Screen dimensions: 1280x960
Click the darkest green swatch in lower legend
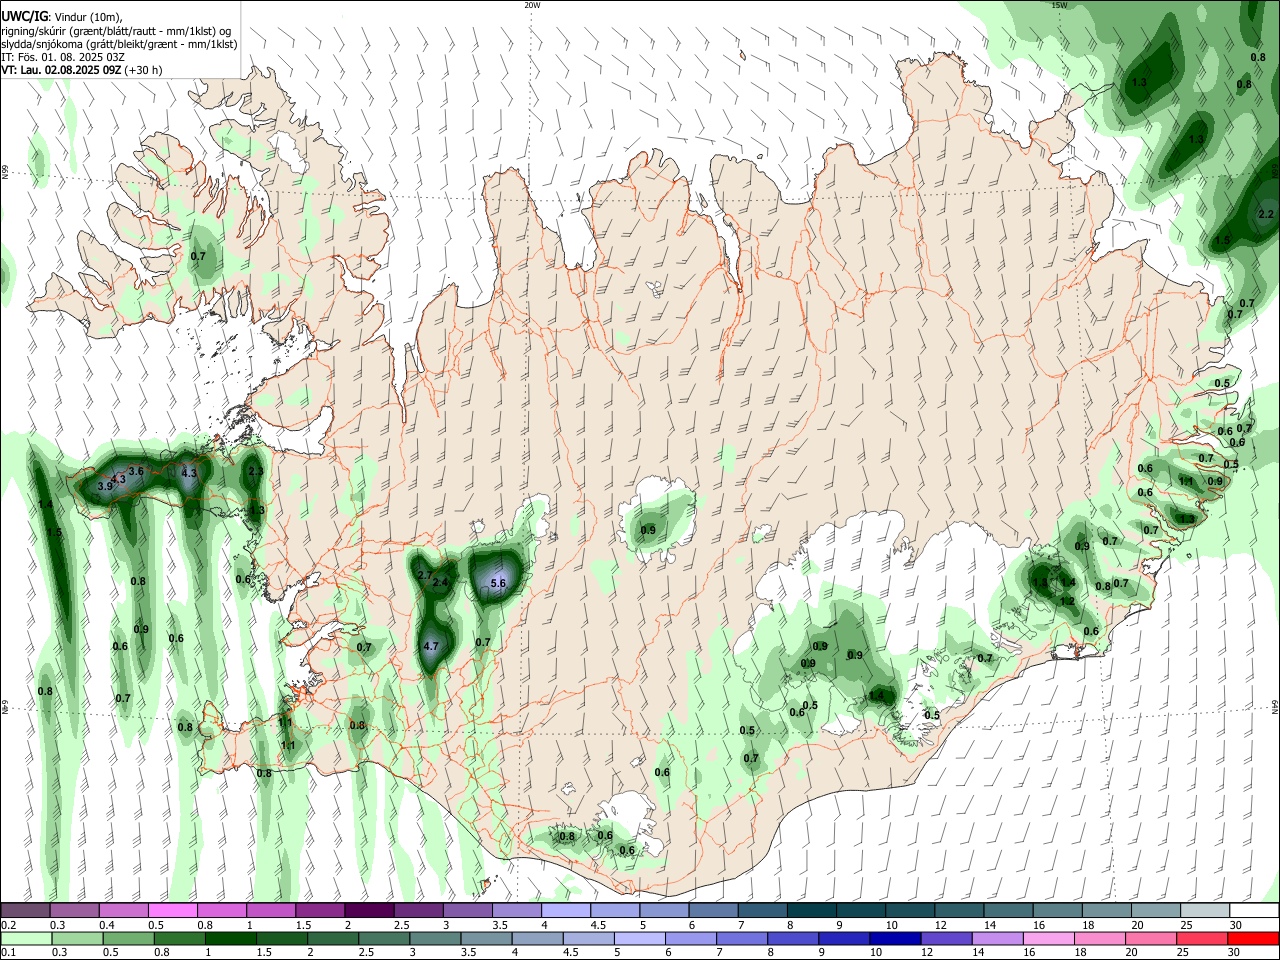pos(229,939)
